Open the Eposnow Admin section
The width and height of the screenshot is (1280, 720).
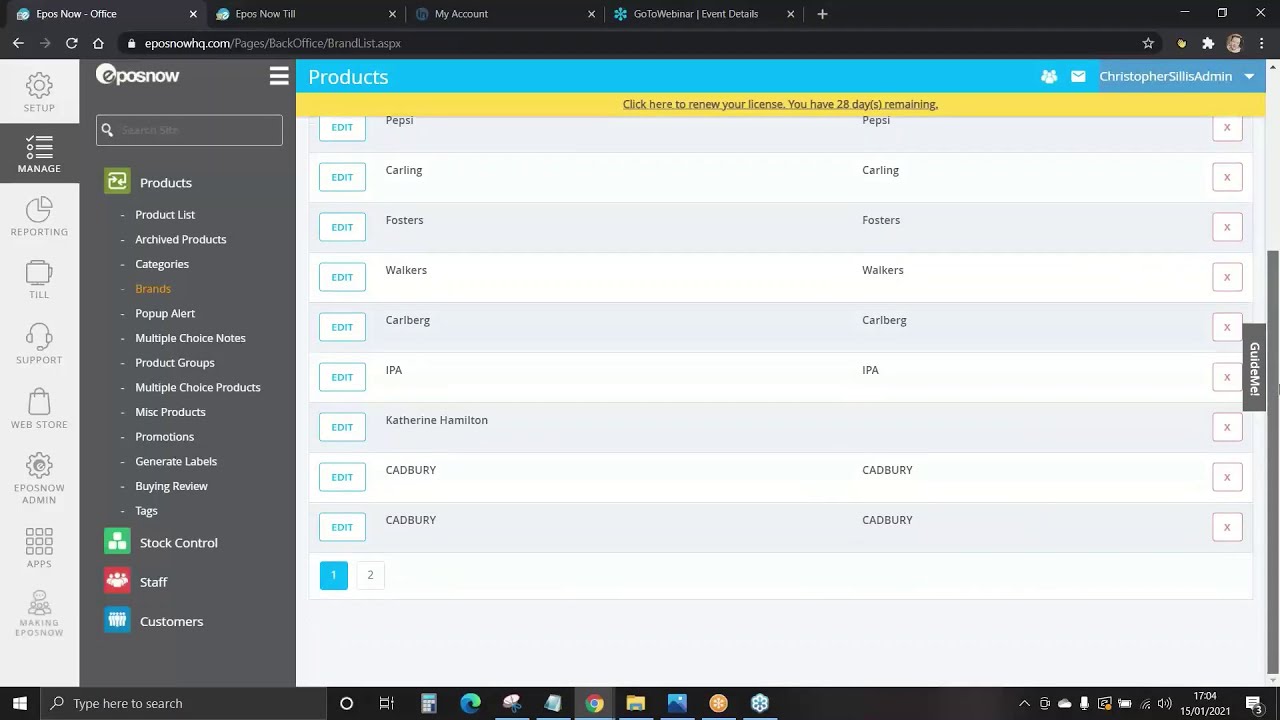(39, 478)
